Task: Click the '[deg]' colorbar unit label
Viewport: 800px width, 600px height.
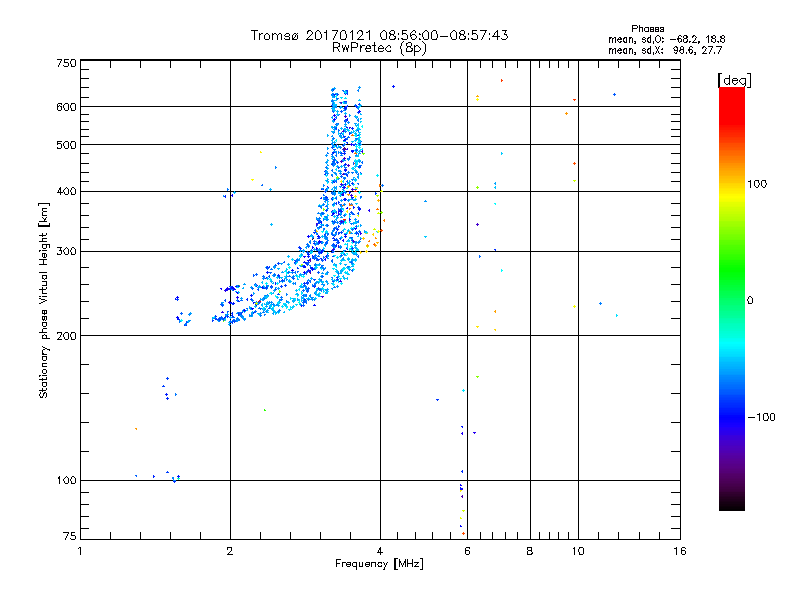Action: [734, 80]
